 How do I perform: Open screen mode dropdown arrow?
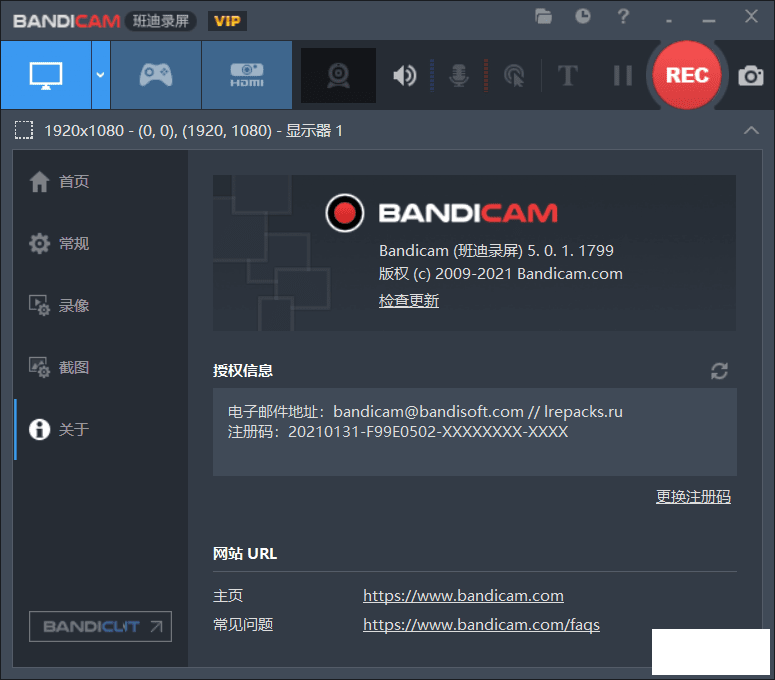(x=100, y=75)
